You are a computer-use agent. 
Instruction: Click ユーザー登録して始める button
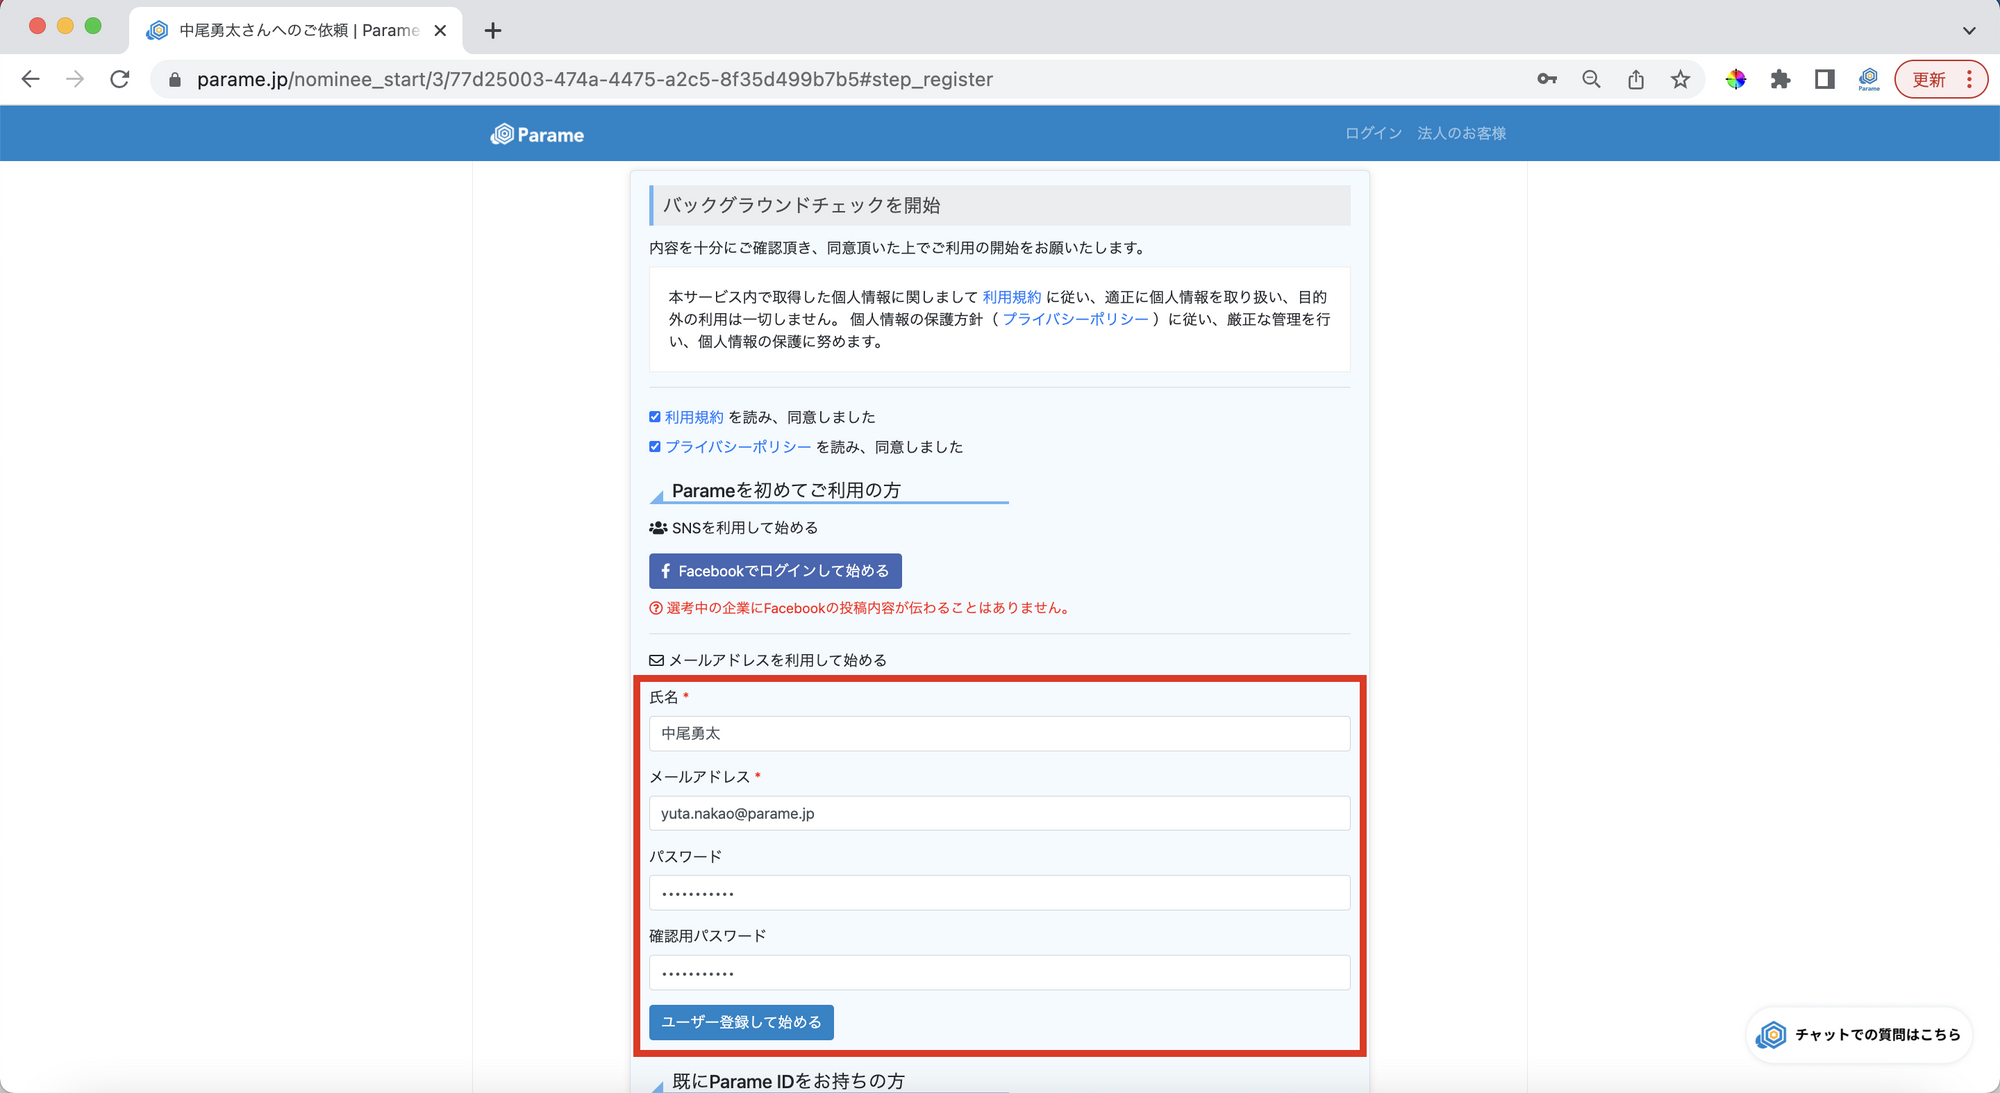741,1022
